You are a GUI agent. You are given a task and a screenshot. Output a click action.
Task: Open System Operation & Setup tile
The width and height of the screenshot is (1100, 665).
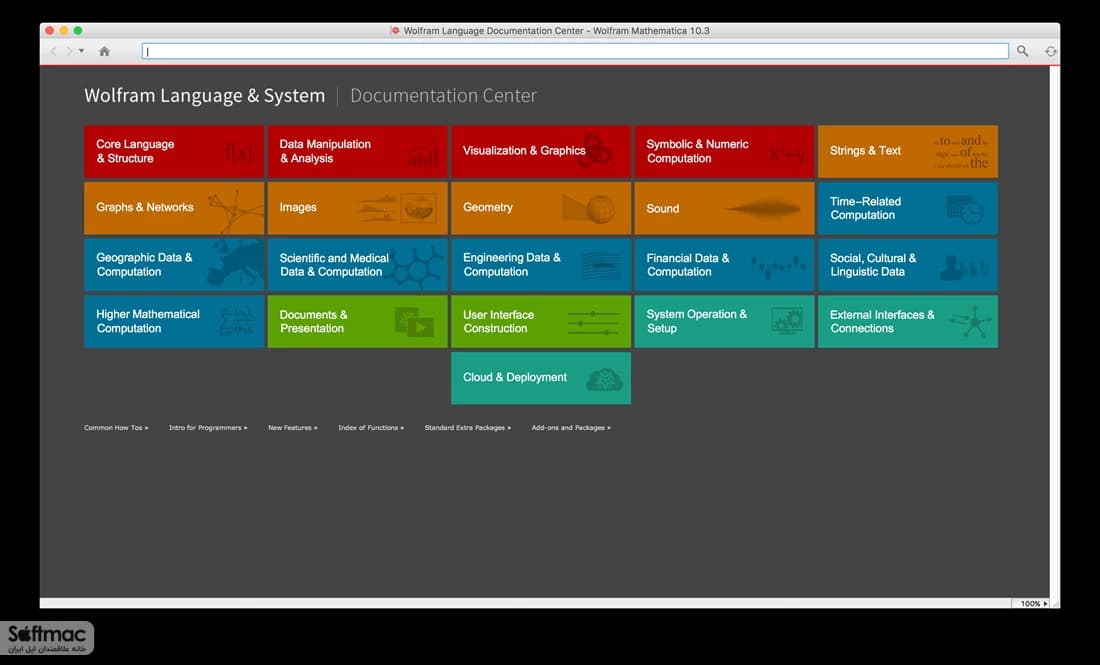[x=724, y=321]
